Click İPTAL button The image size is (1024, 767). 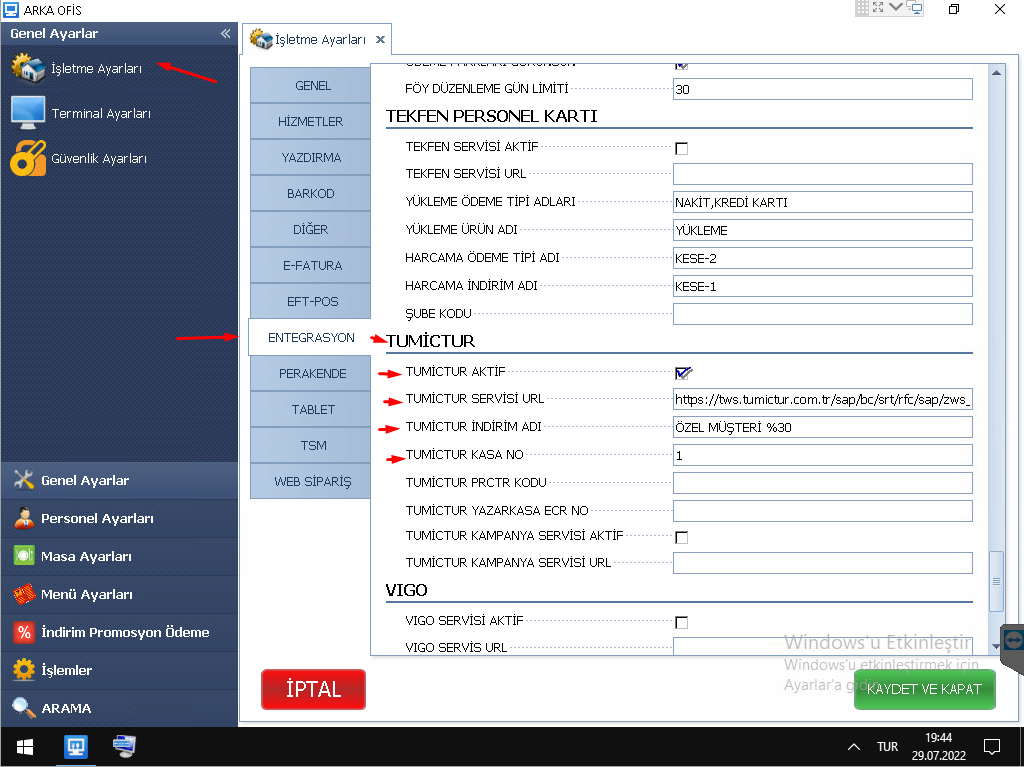[313, 689]
